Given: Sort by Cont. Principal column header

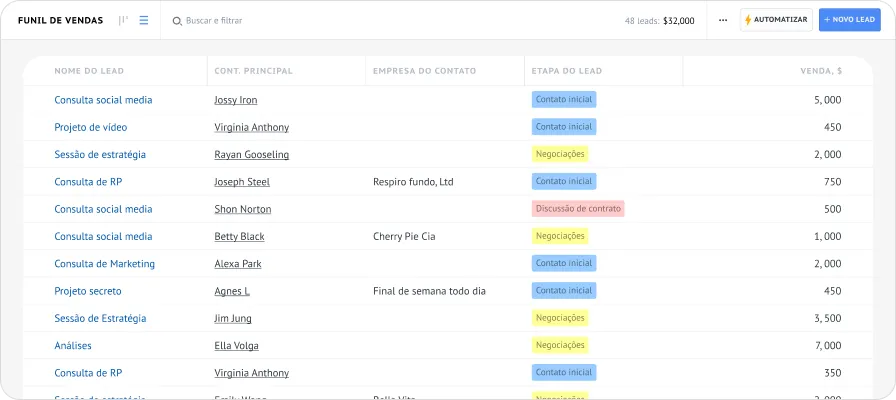Looking at the screenshot, I should click(253, 71).
